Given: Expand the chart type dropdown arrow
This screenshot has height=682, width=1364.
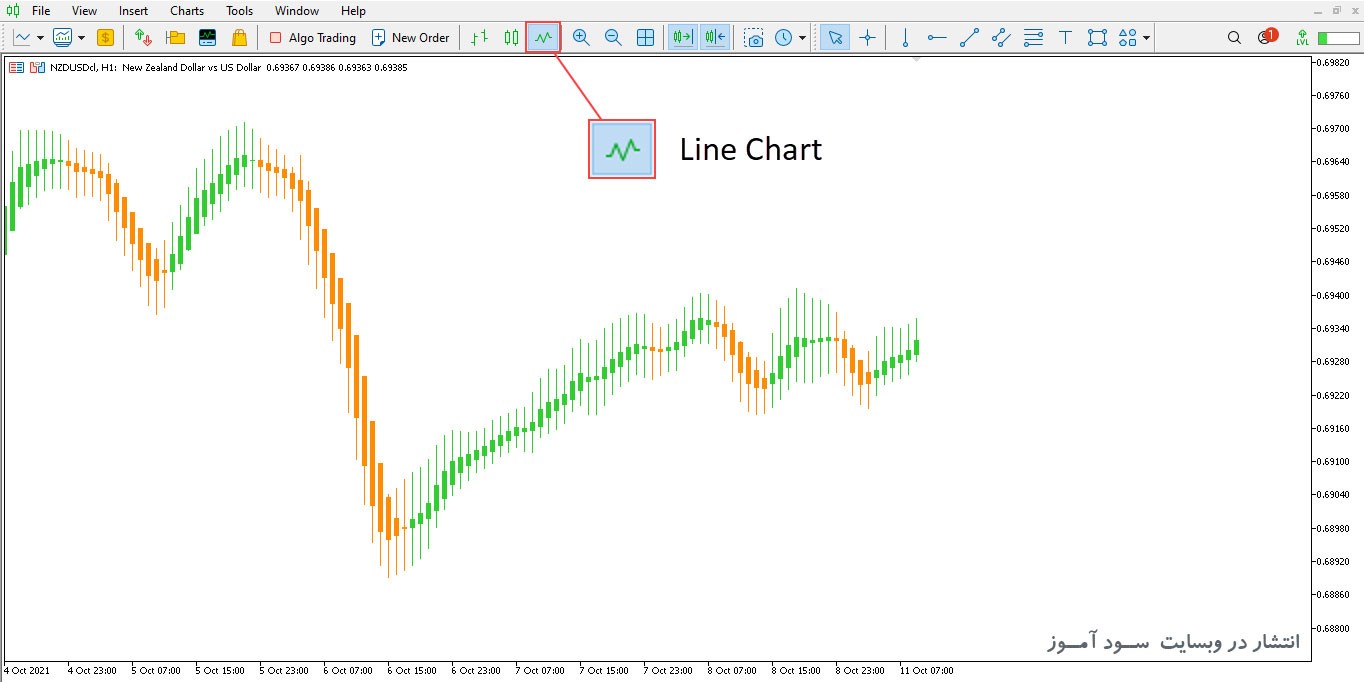Looking at the screenshot, I should point(40,38).
